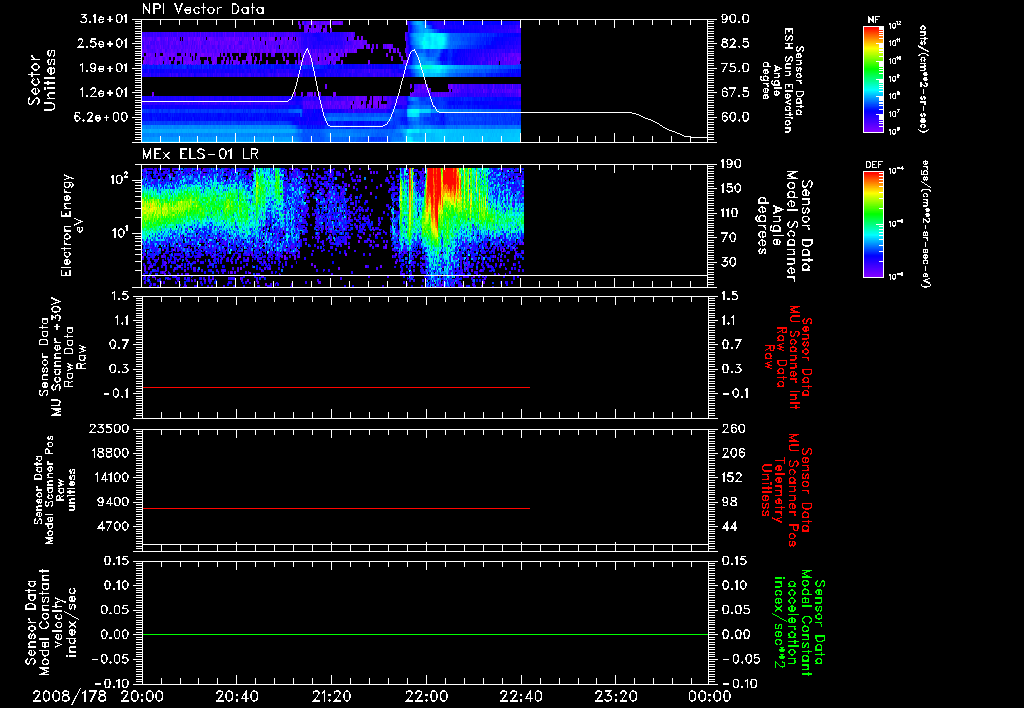1024x708 pixels.
Task: Click the second peak of white elevation curve
Action: tap(413, 51)
